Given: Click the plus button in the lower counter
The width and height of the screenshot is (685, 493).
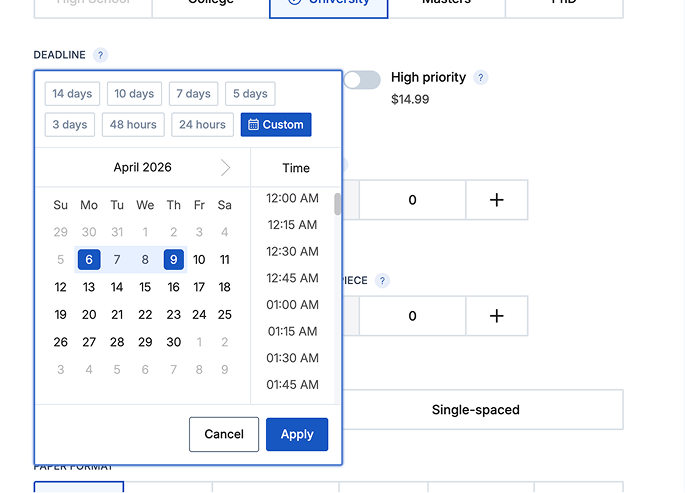Looking at the screenshot, I should click(496, 316).
